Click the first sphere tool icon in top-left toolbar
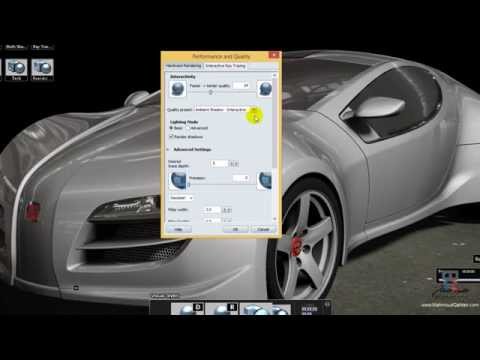Screen dimensions: 480x360 pyautogui.click(x=16, y=70)
